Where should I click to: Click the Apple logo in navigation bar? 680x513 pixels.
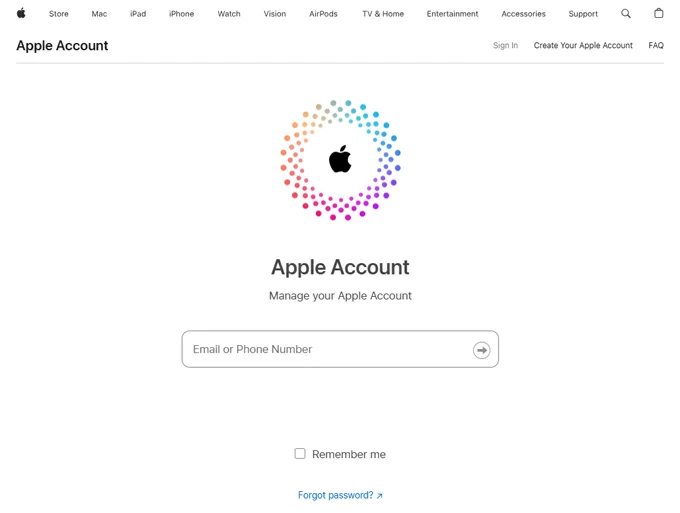pos(21,14)
